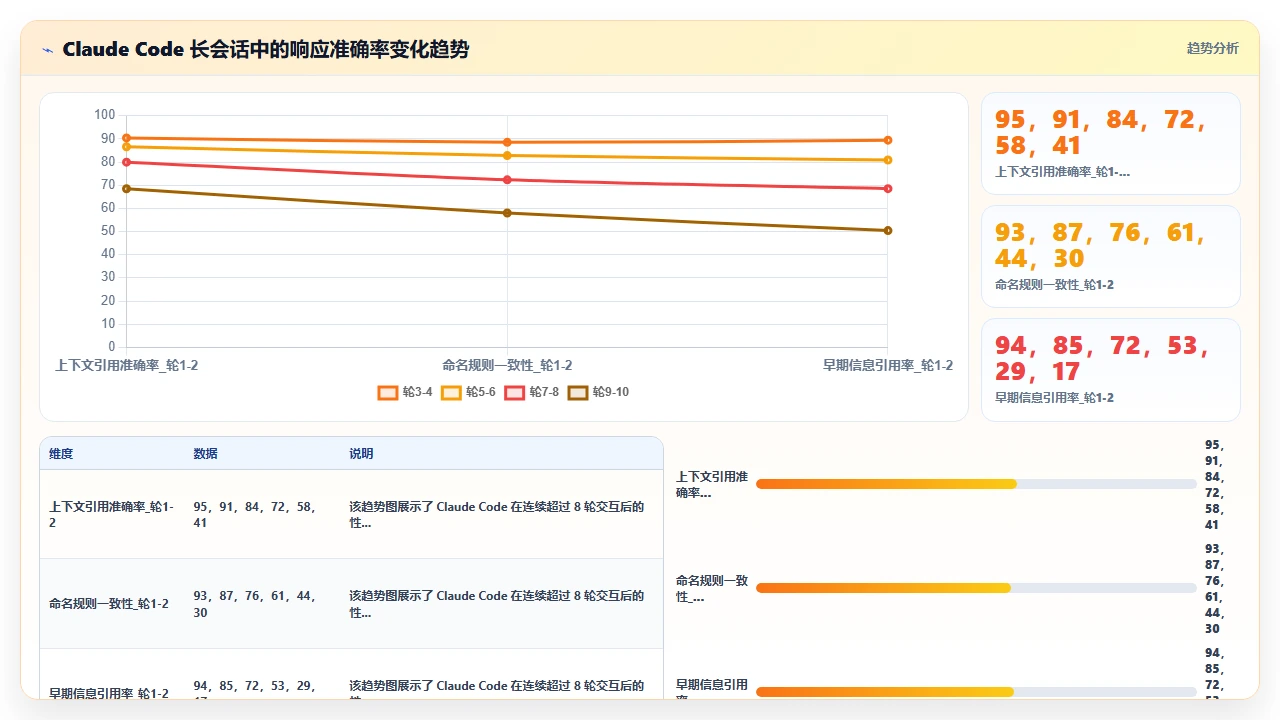Open the 94, 85, 72 stat card

pos(1110,369)
